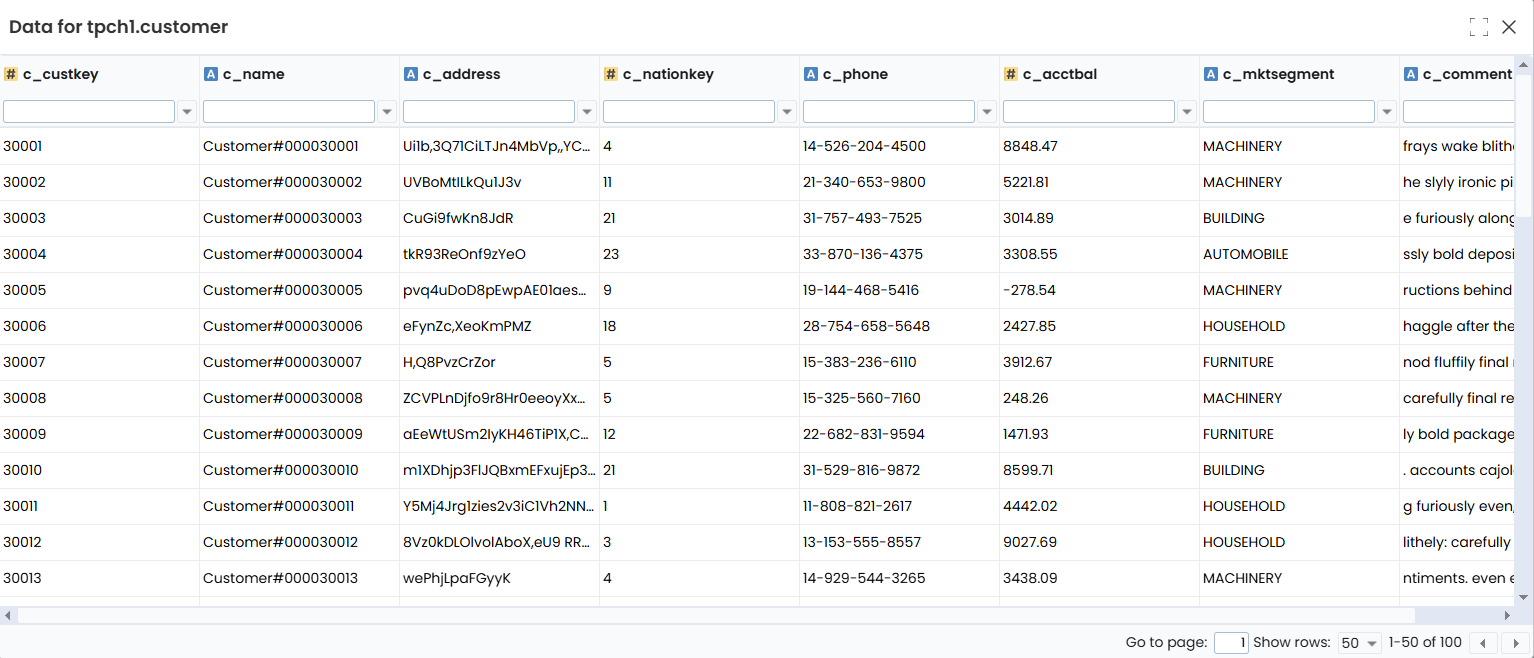The height and width of the screenshot is (658, 1534).
Task: Click the horizontal scrollbar right arrow
Action: coord(1508,615)
